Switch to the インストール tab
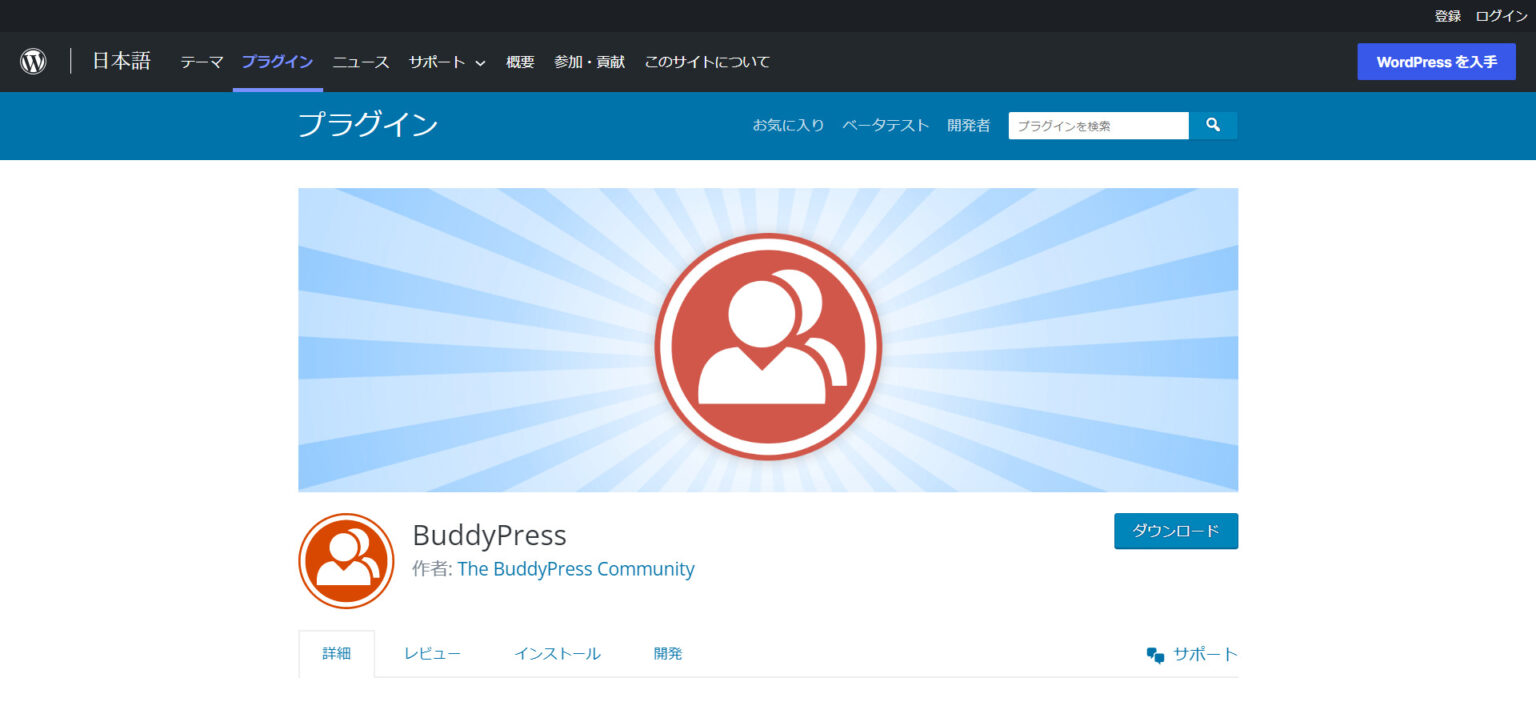1536x714 pixels. [x=557, y=653]
